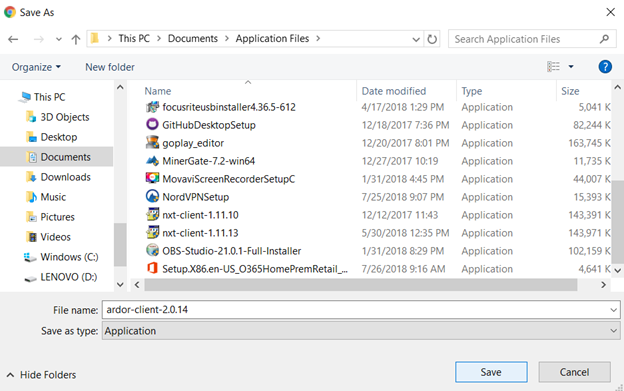Click the folder icon in address bar
The height and width of the screenshot is (391, 624).
(95, 38)
